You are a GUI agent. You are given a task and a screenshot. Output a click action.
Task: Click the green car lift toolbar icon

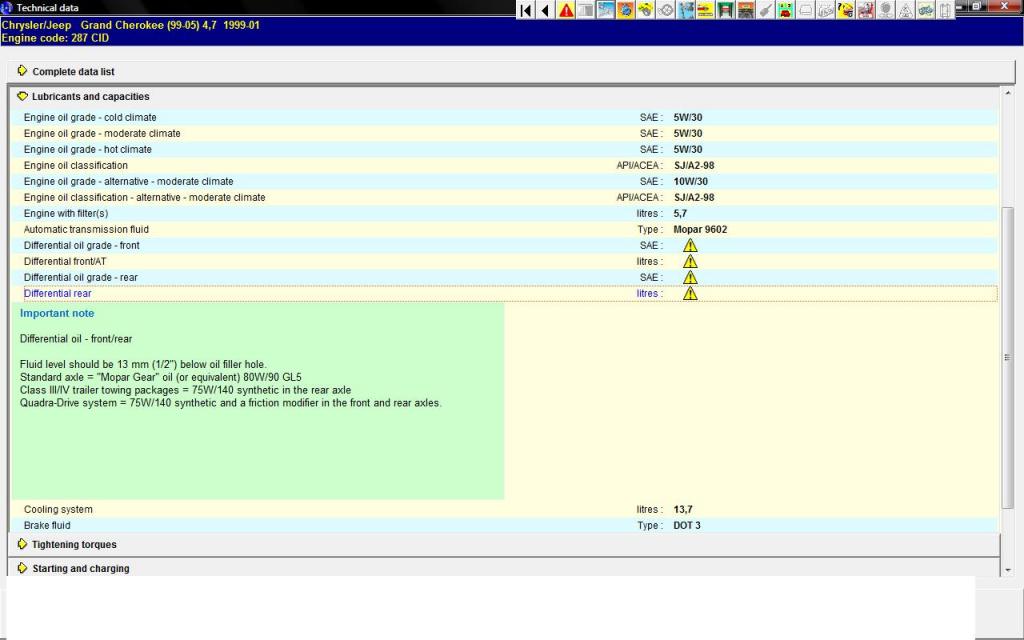point(726,10)
